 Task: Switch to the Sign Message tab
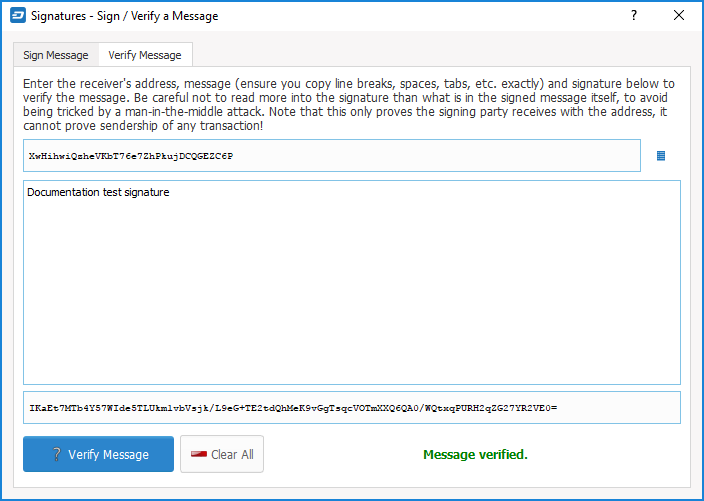point(56,55)
